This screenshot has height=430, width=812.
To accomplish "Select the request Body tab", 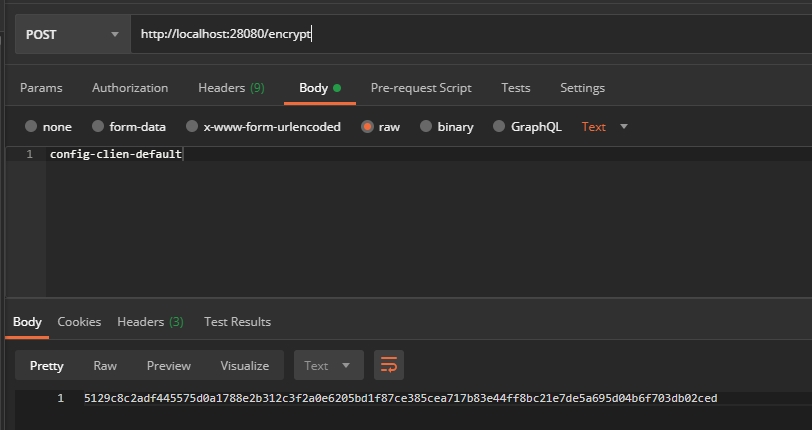I will 320,88.
